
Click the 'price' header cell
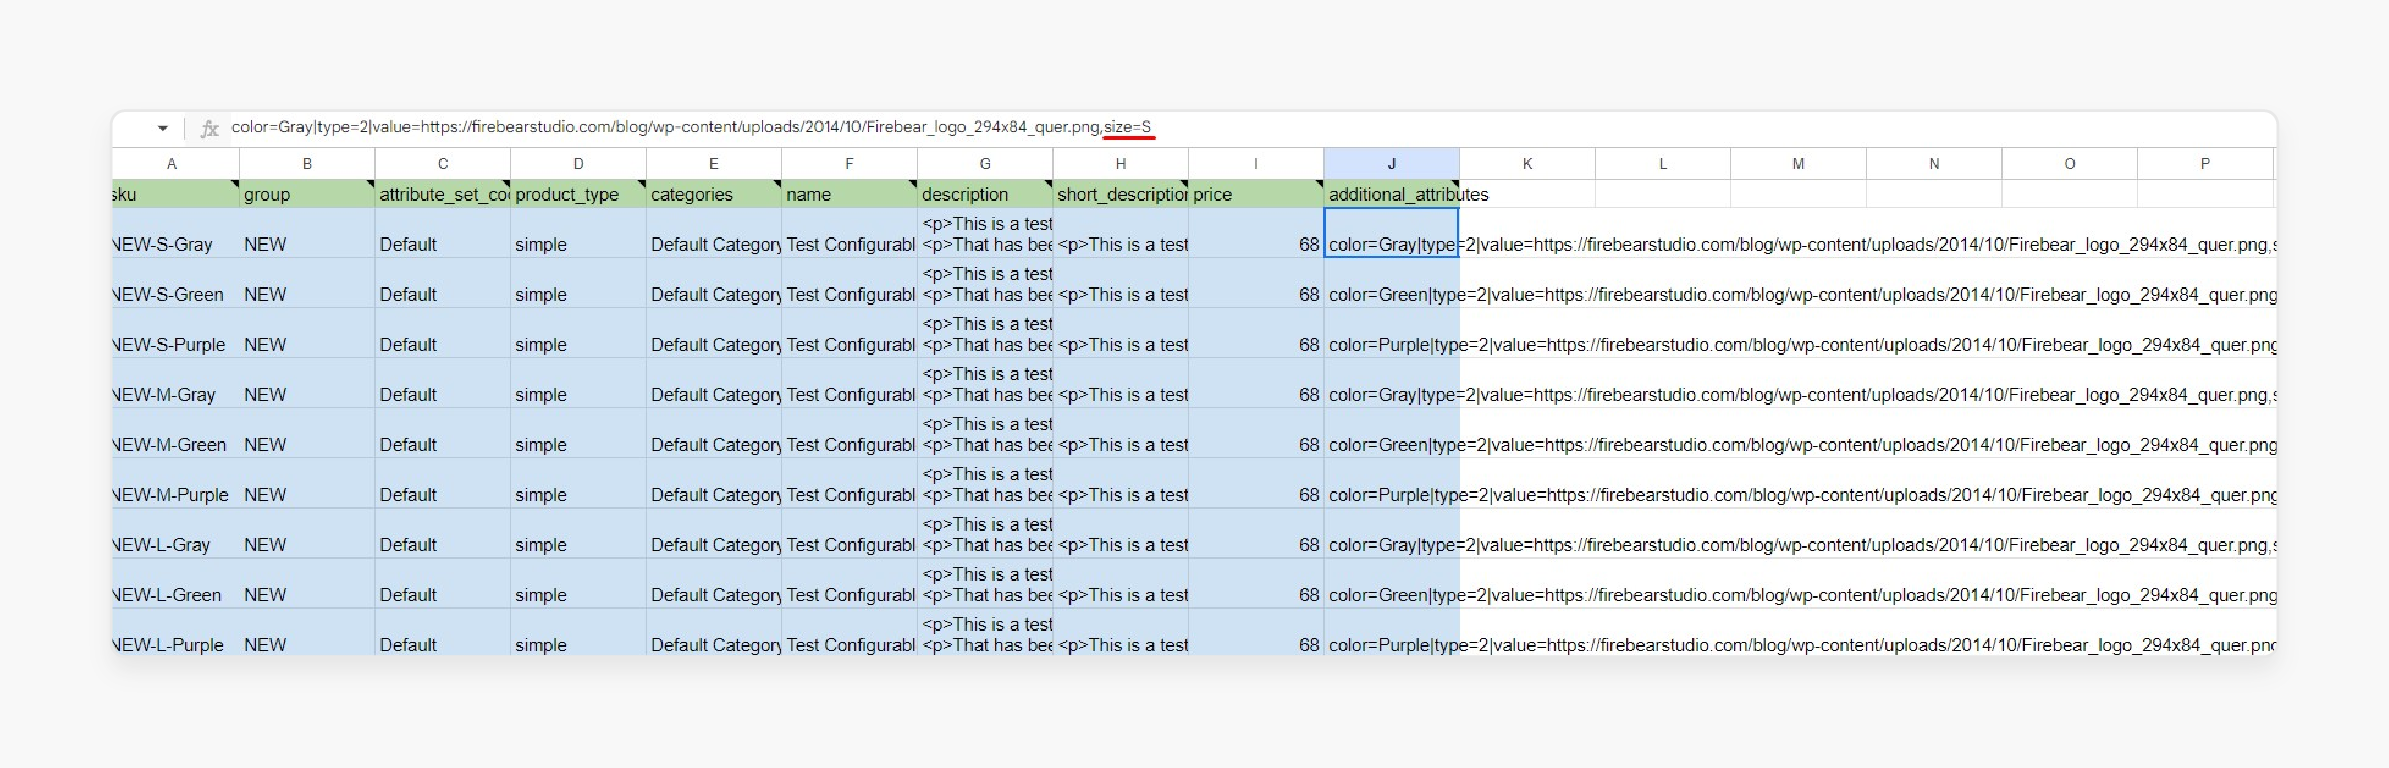1256,194
